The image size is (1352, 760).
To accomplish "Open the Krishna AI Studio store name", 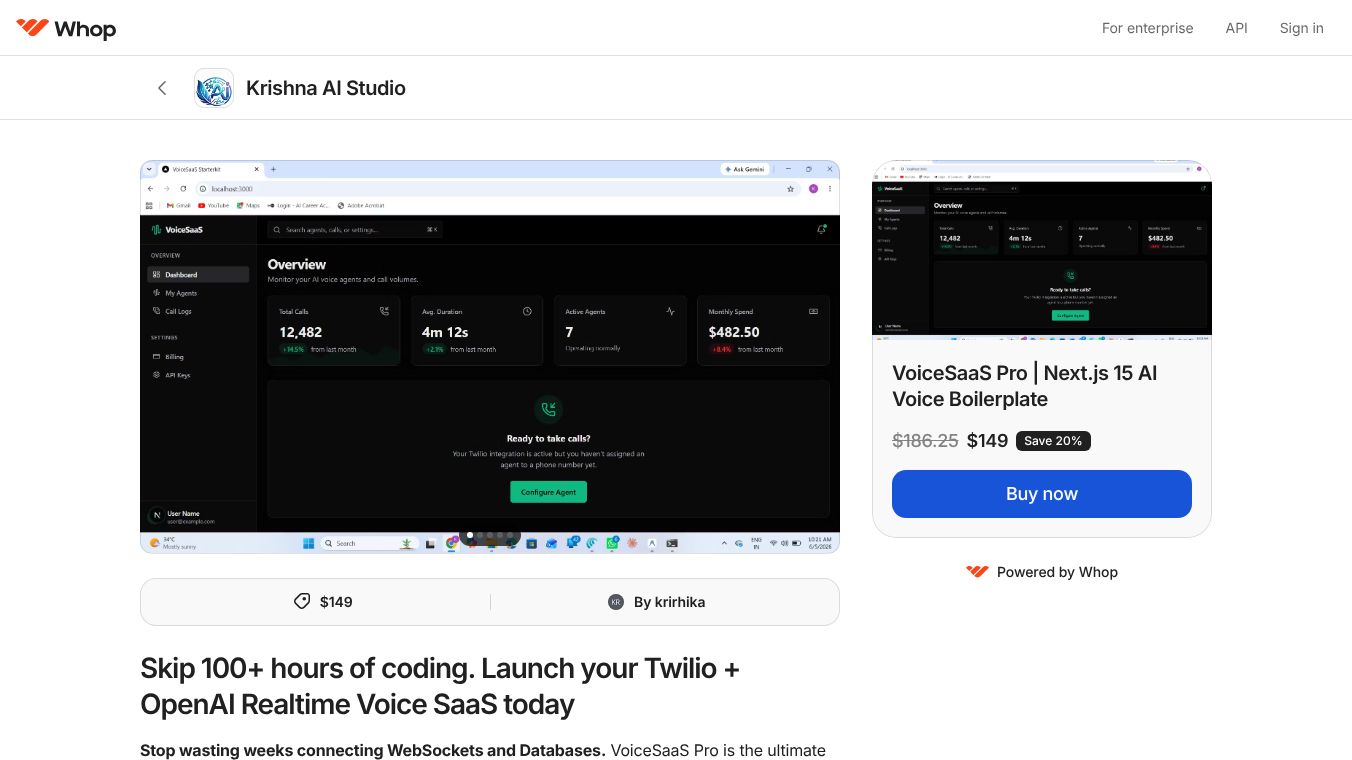I will tap(326, 88).
